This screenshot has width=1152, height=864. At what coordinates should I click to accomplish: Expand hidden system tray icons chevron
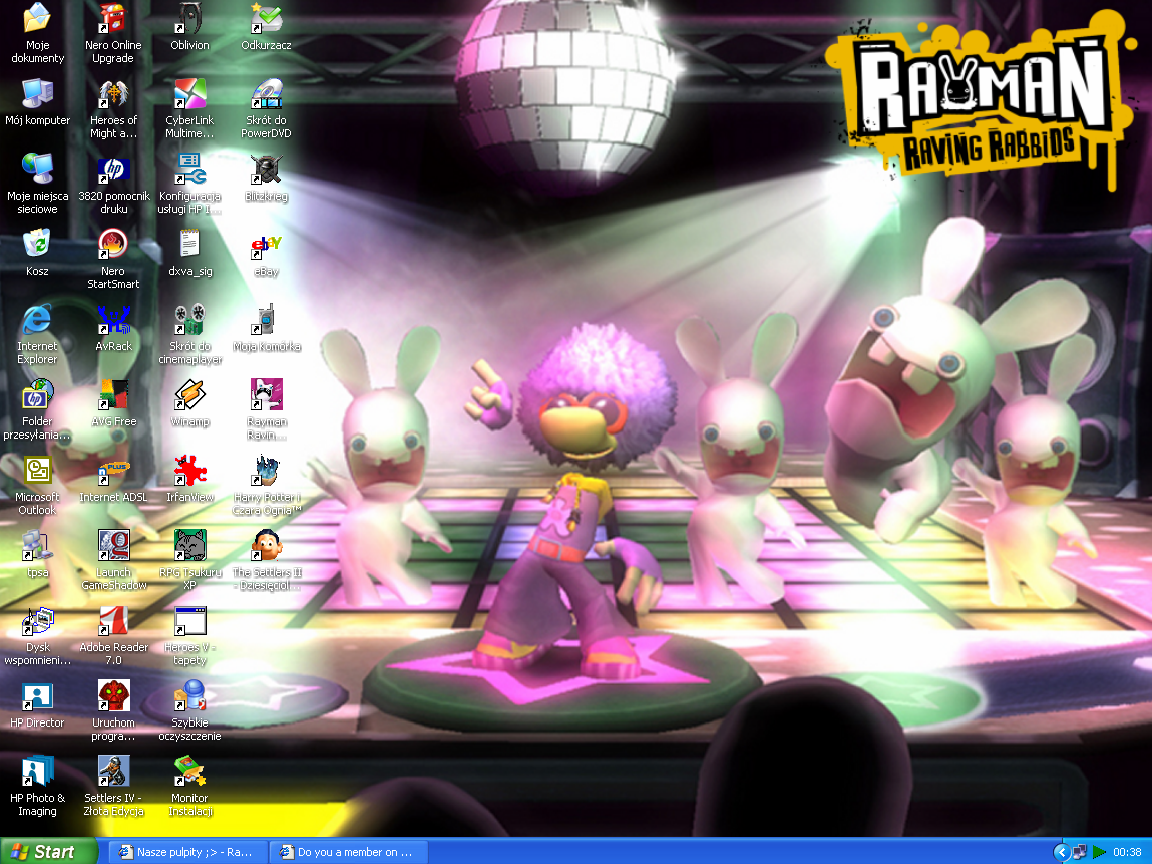(x=1061, y=852)
